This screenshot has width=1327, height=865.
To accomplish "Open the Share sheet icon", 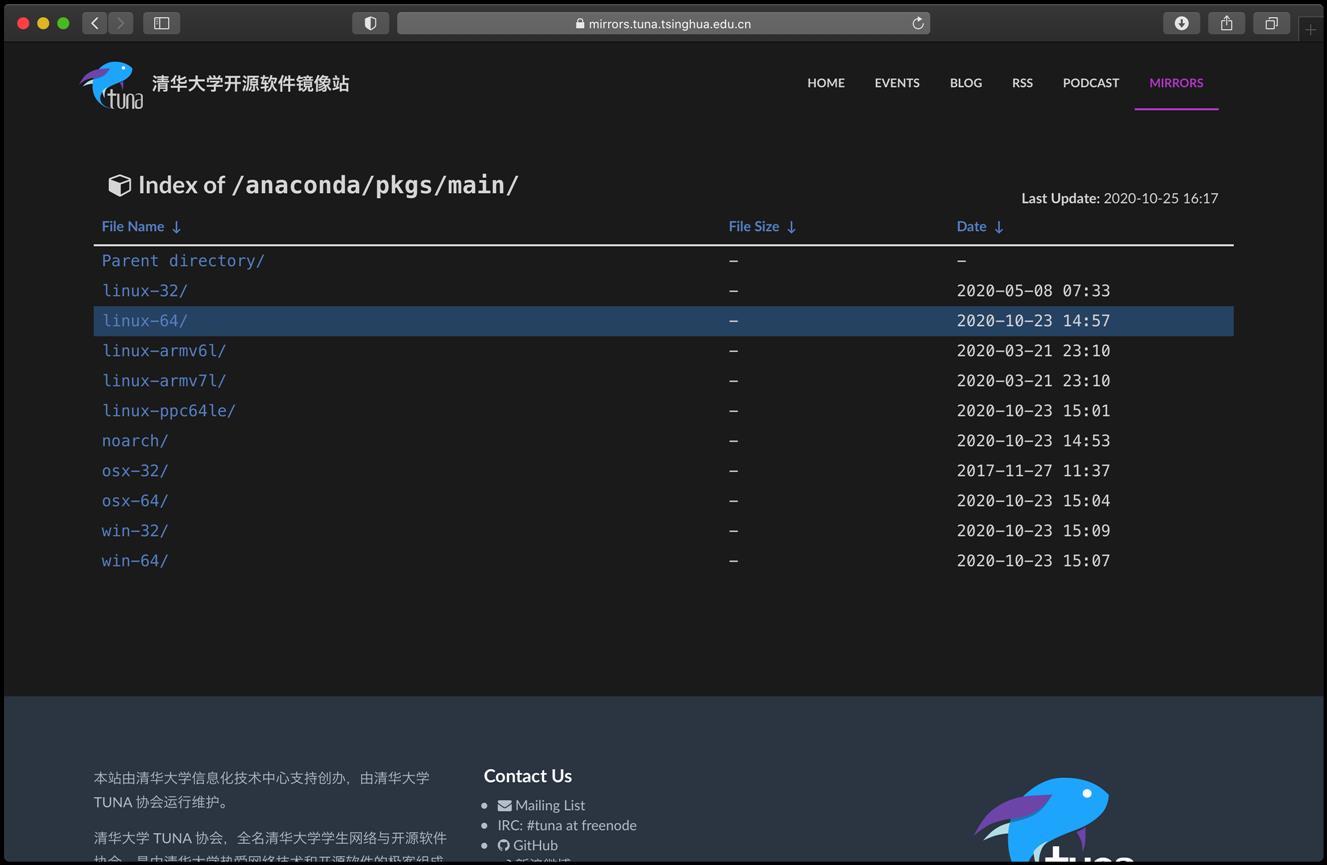I will point(1226,23).
